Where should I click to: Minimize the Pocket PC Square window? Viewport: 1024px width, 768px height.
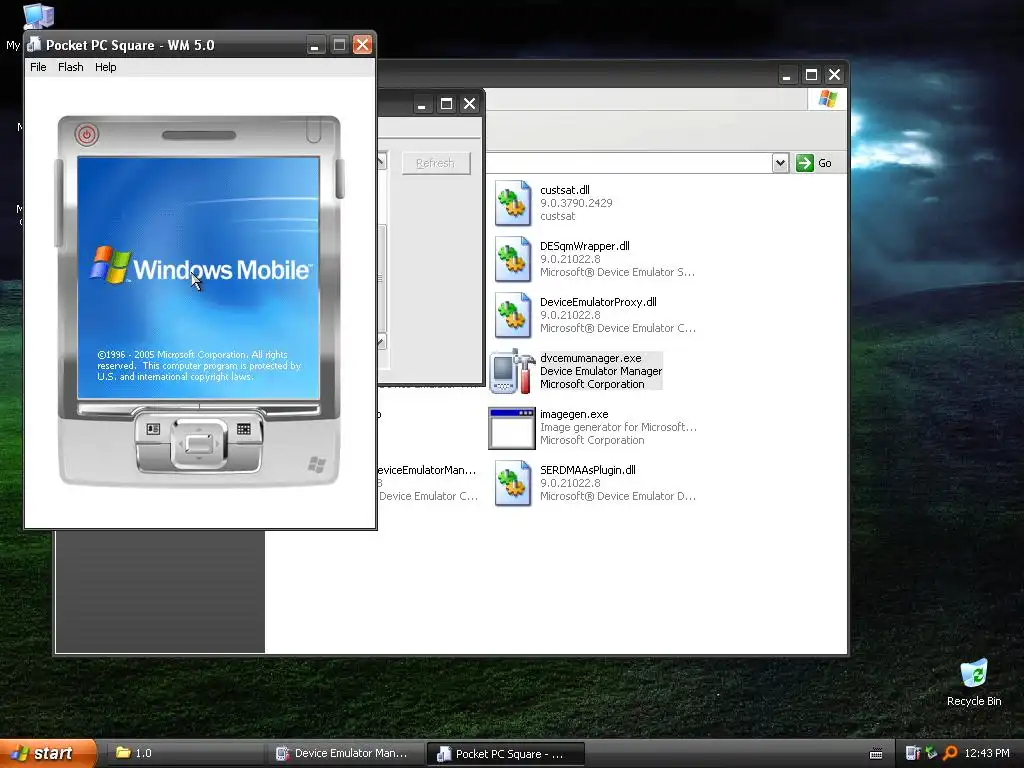(315, 45)
